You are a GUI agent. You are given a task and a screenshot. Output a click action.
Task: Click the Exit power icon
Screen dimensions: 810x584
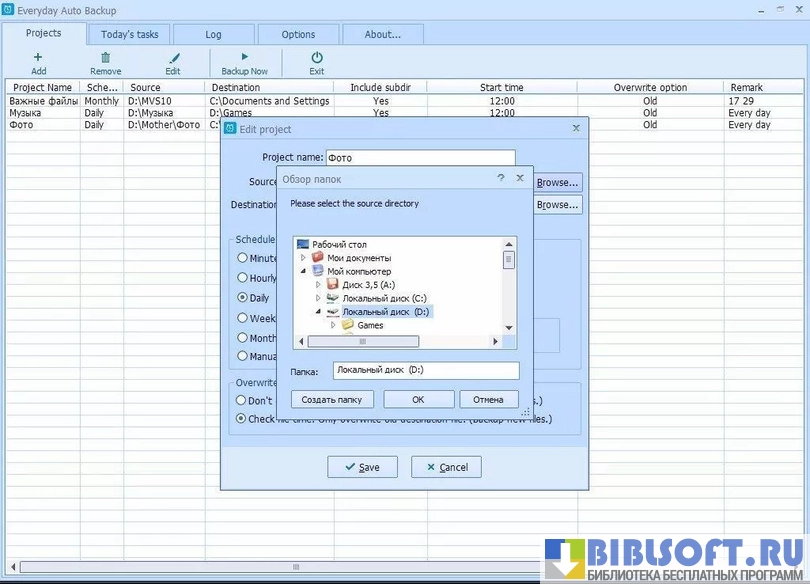317,59
